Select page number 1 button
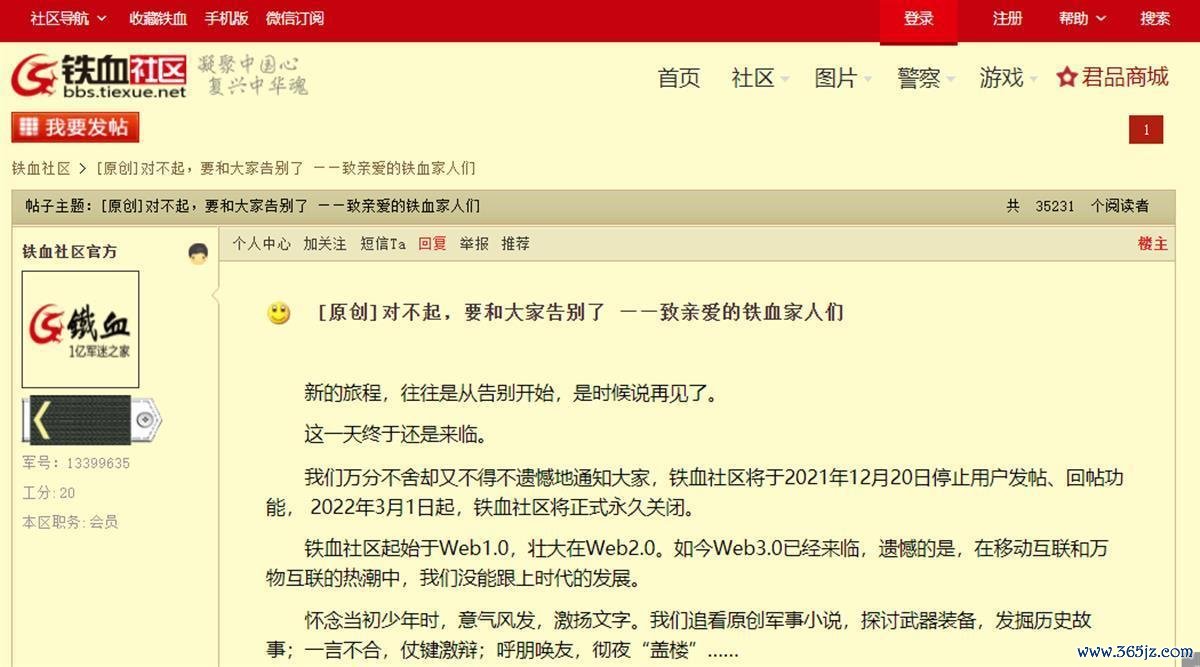1200x667 pixels. (1146, 130)
